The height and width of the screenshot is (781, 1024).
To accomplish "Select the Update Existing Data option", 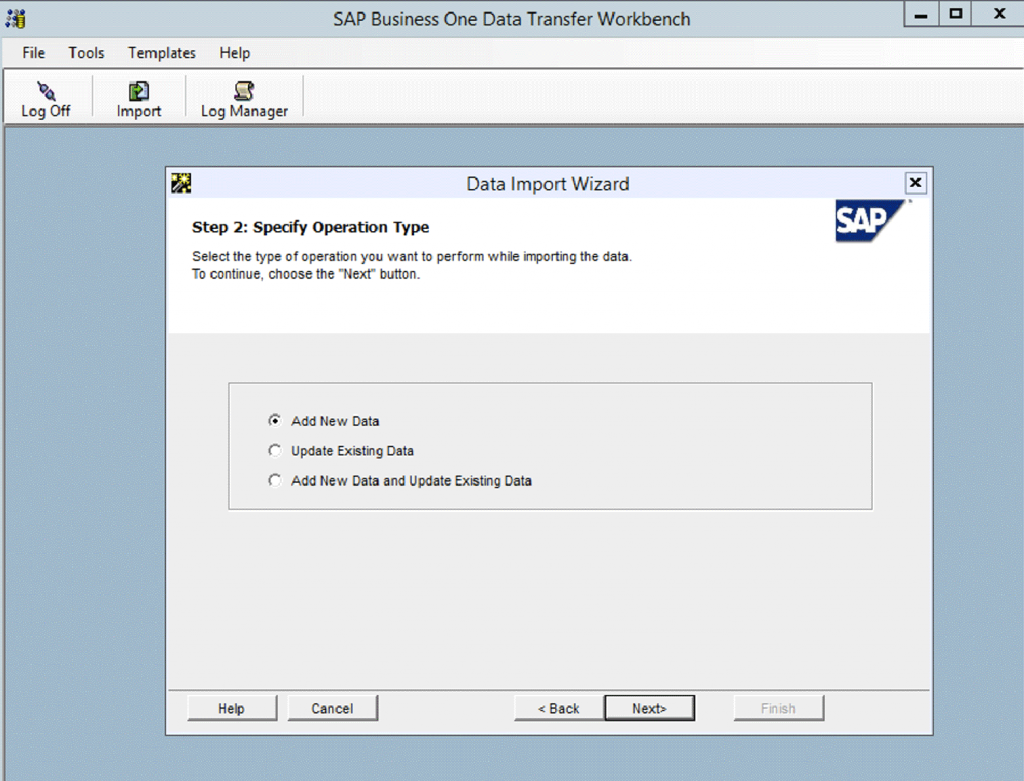I will 274,450.
